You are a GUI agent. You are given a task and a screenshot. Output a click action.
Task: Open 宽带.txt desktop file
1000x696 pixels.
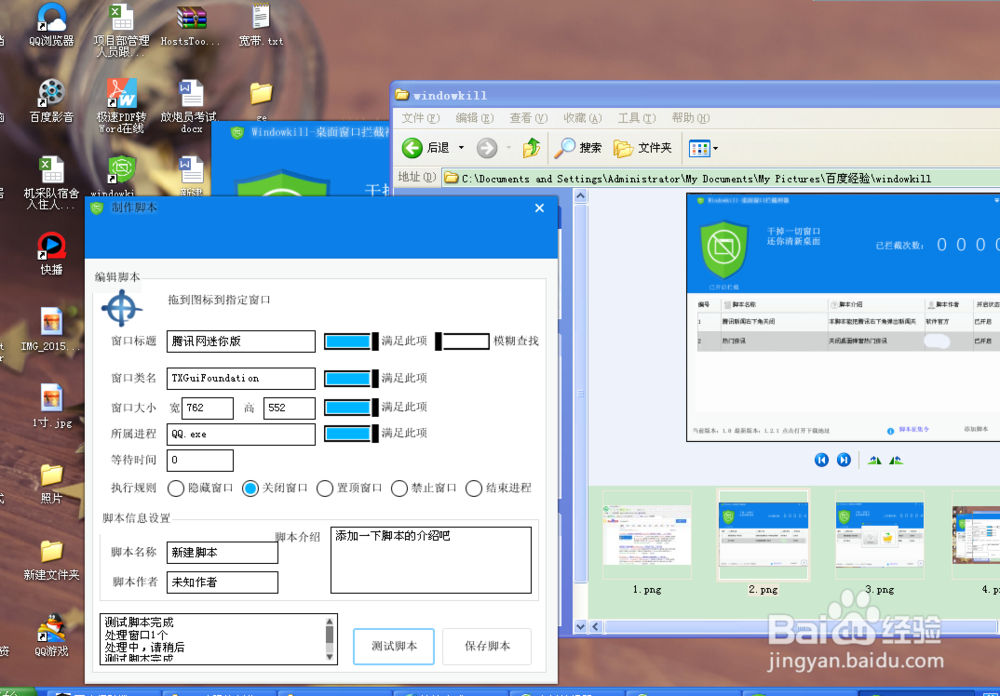(261, 25)
